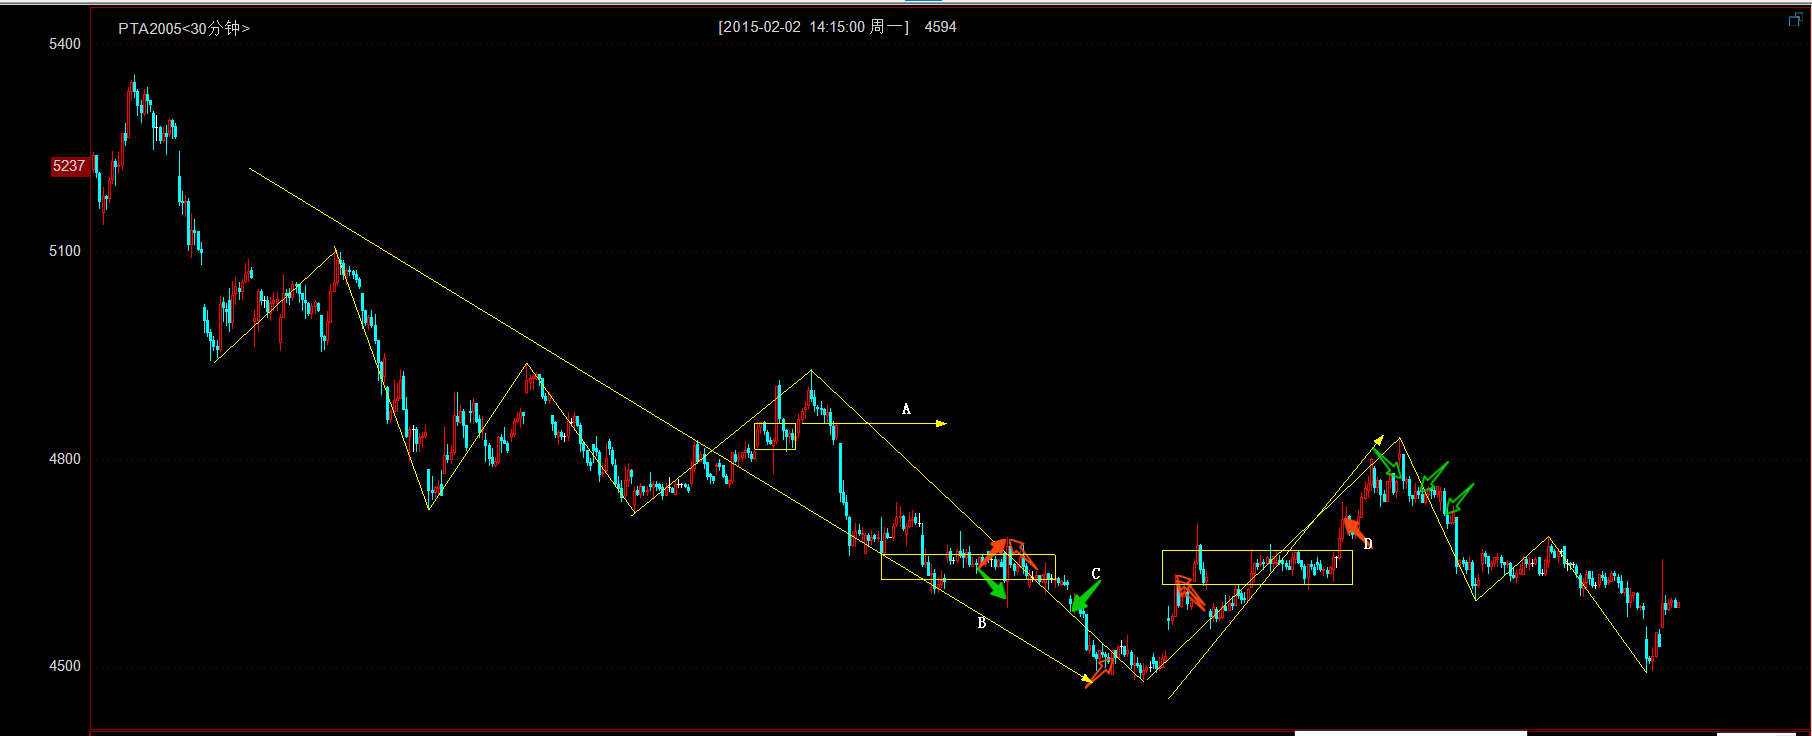Select the annotation label C
1812x736 pixels.
pos(1096,574)
